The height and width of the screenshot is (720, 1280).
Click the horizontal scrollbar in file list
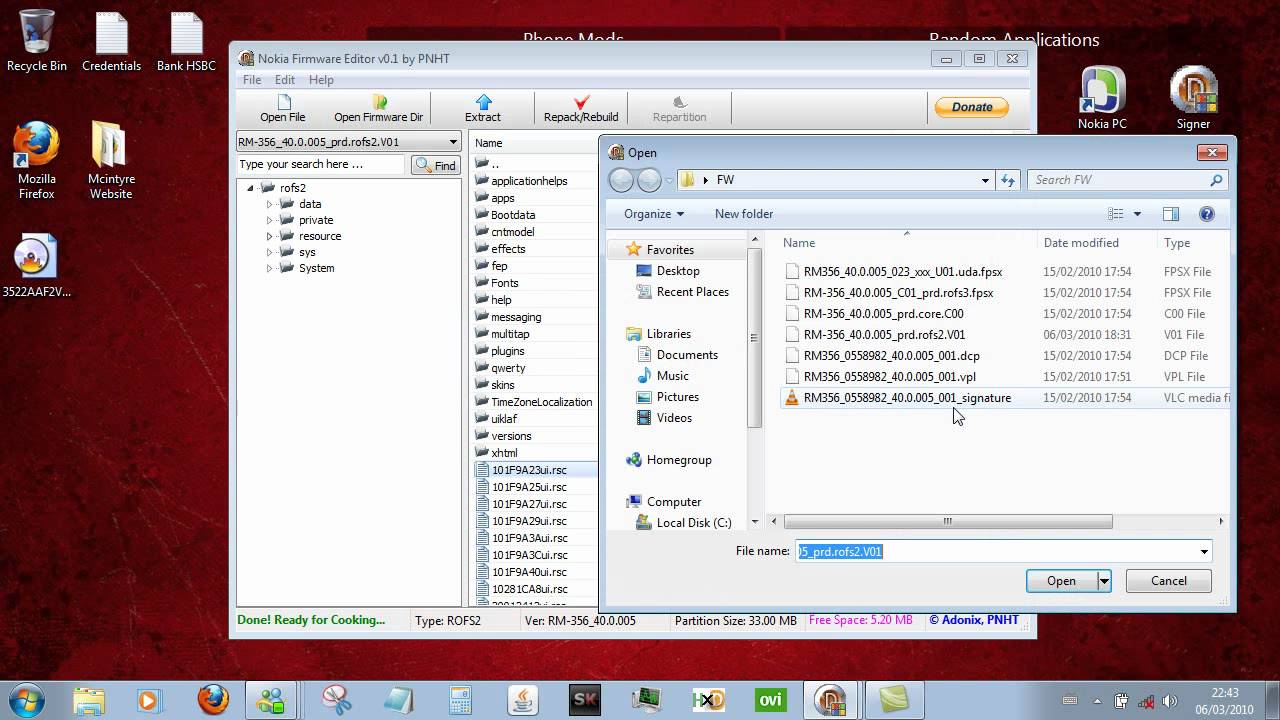coord(948,521)
